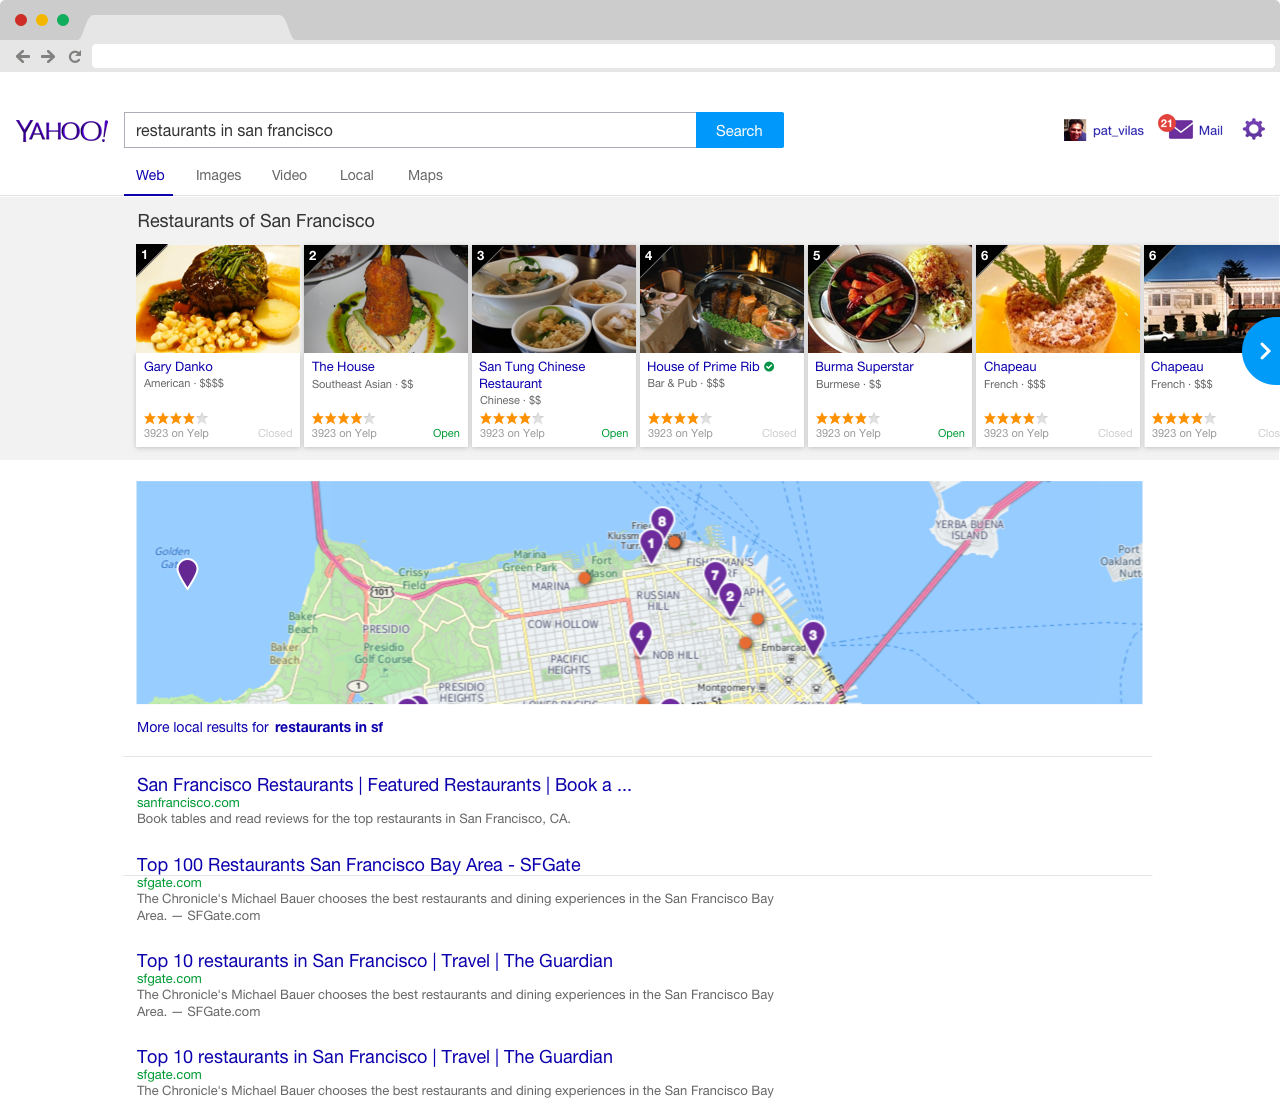
Task: Click the pat_vilas username link
Action: pos(1118,130)
